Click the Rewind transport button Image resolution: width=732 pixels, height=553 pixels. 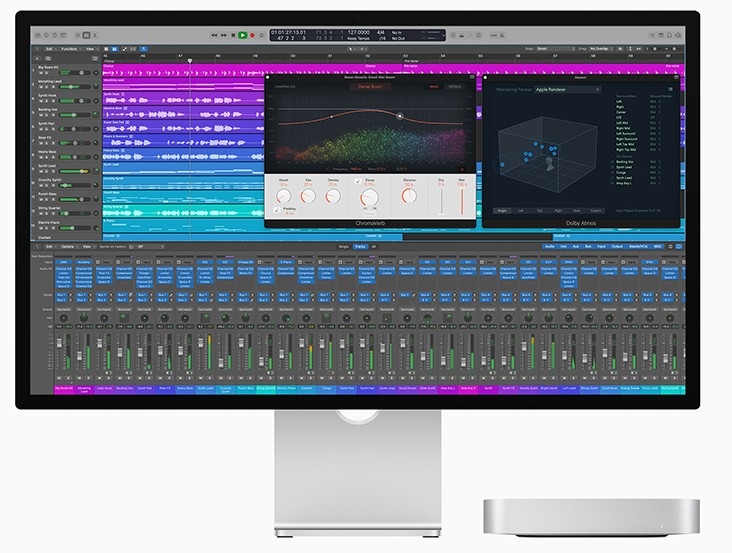click(x=214, y=35)
